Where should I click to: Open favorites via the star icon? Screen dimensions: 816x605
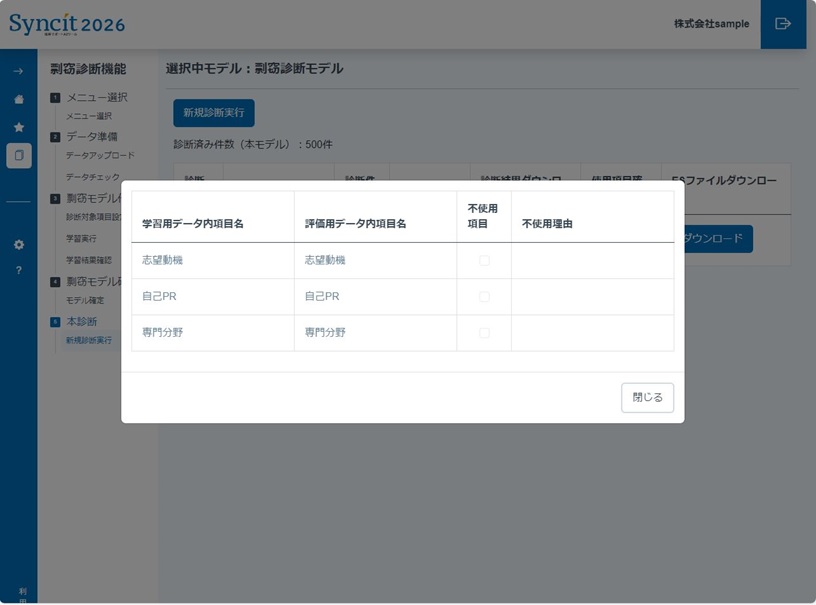pyautogui.click(x=18, y=127)
